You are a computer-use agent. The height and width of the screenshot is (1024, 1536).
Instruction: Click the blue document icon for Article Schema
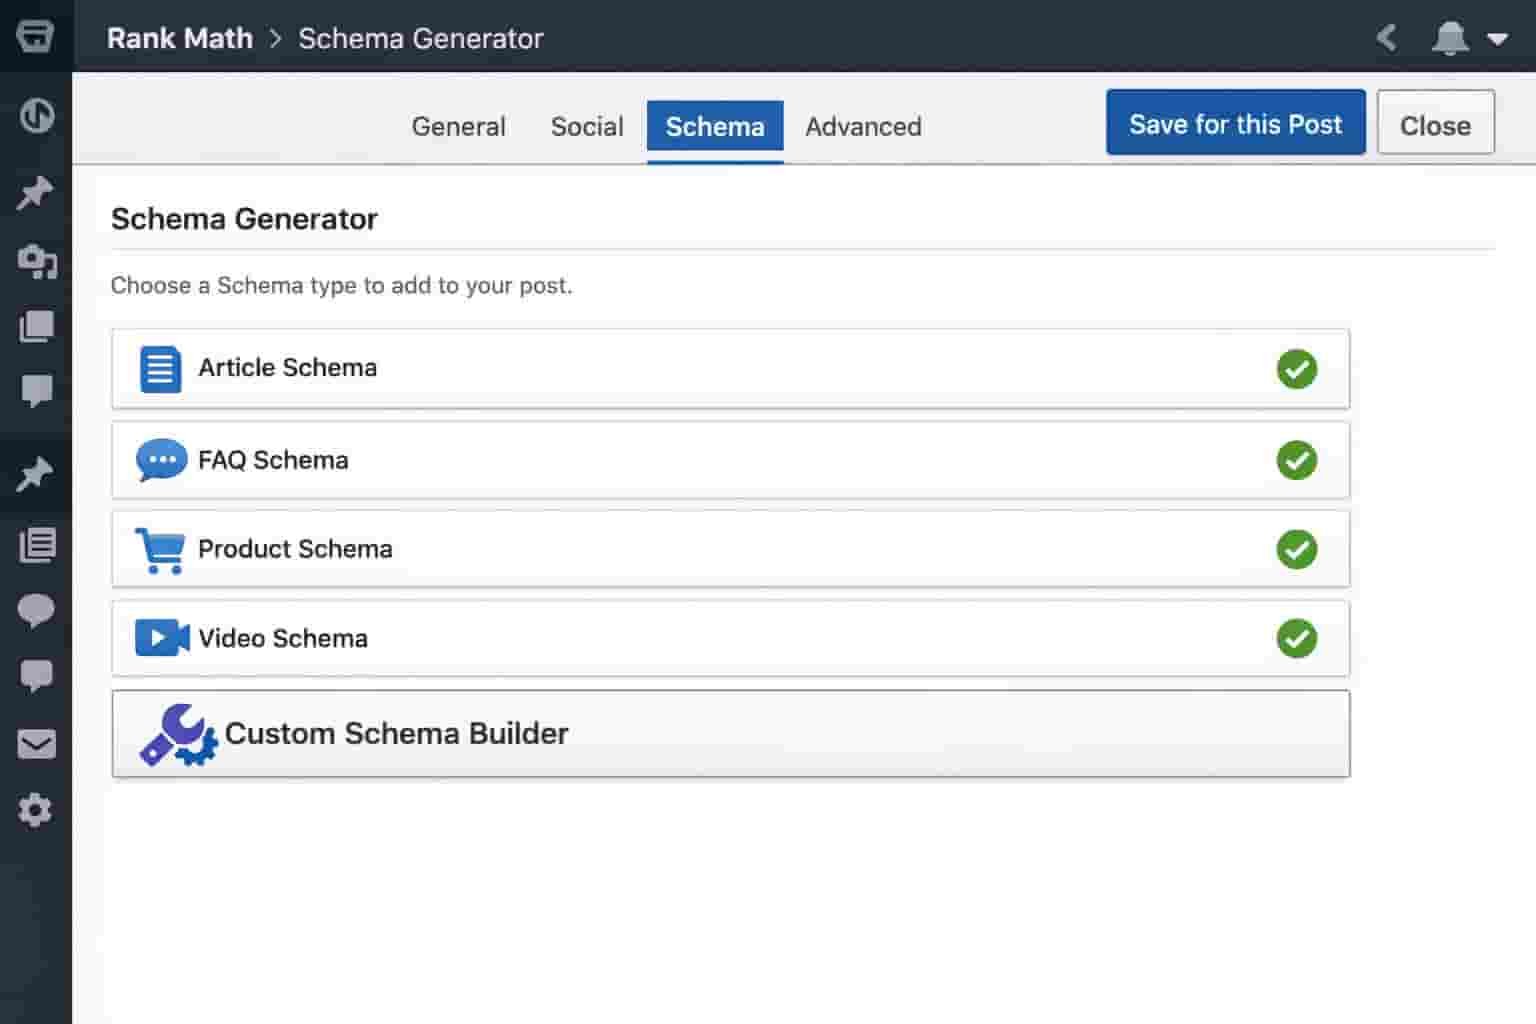pos(160,369)
